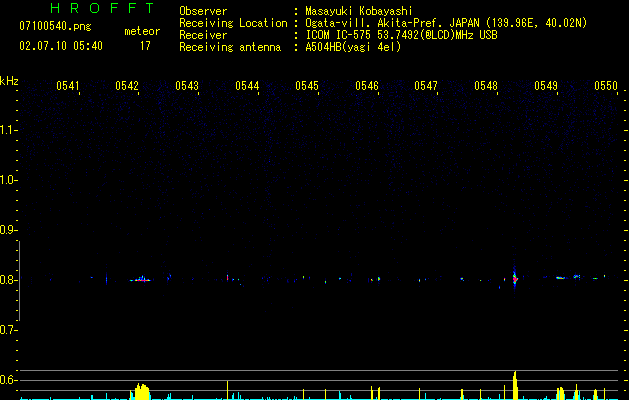Click the 0.8 kHz axis label

tap(8, 280)
